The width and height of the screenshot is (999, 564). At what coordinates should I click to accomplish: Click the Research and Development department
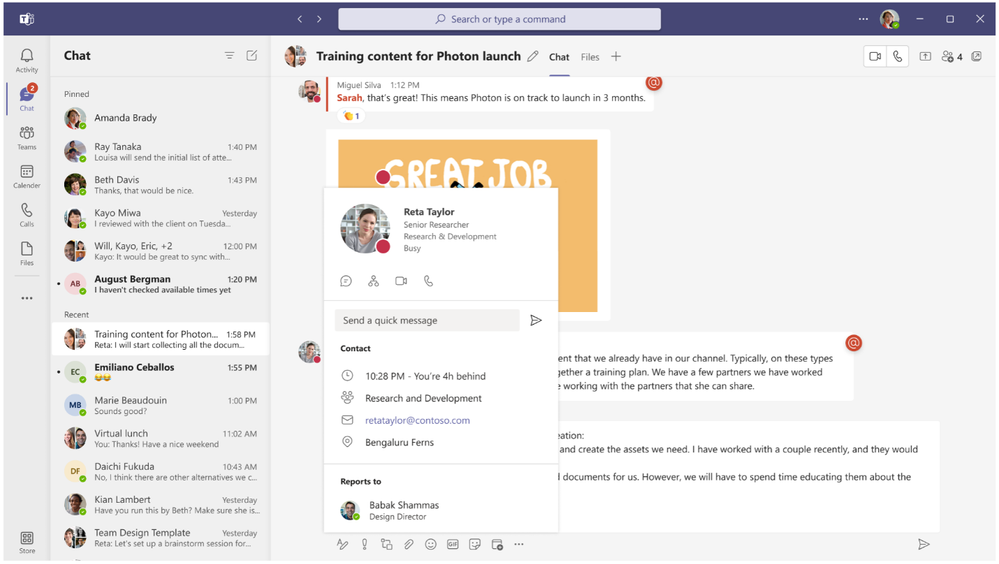(x=423, y=398)
